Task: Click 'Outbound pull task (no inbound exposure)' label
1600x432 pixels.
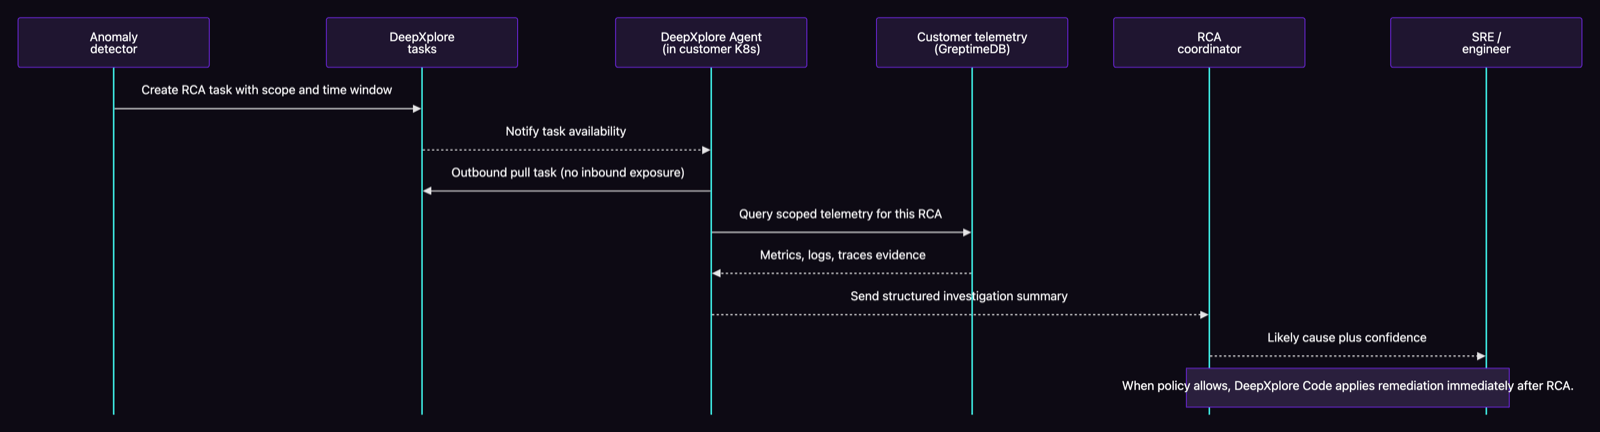Action: 568,173
